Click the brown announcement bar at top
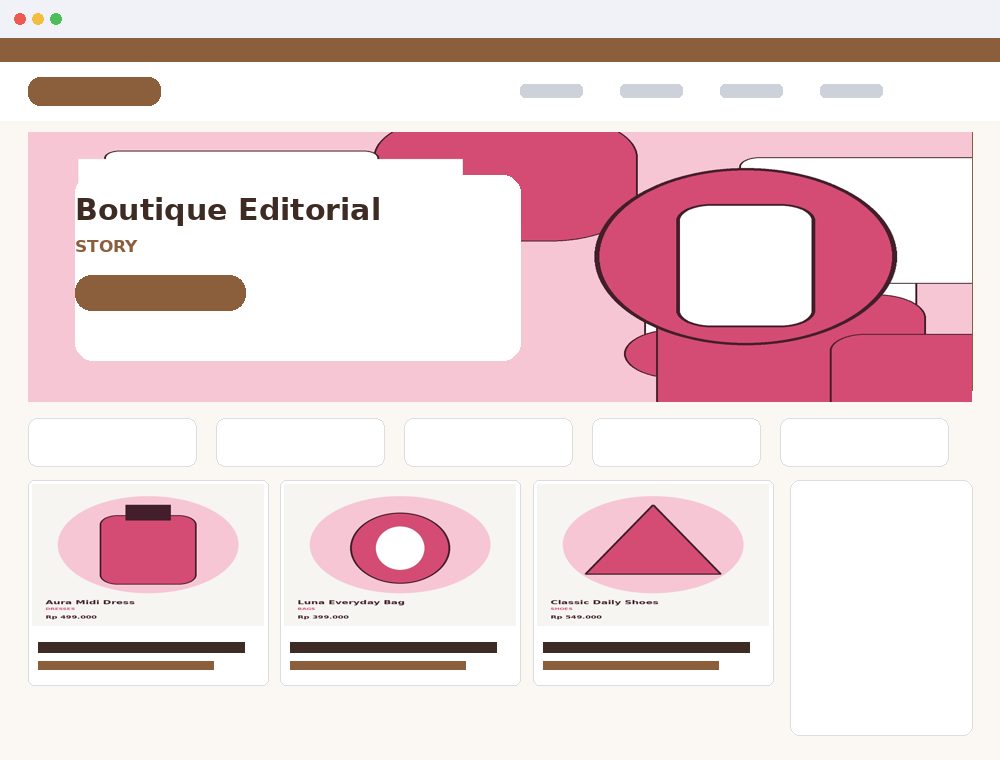The width and height of the screenshot is (1000, 760). pos(500,50)
